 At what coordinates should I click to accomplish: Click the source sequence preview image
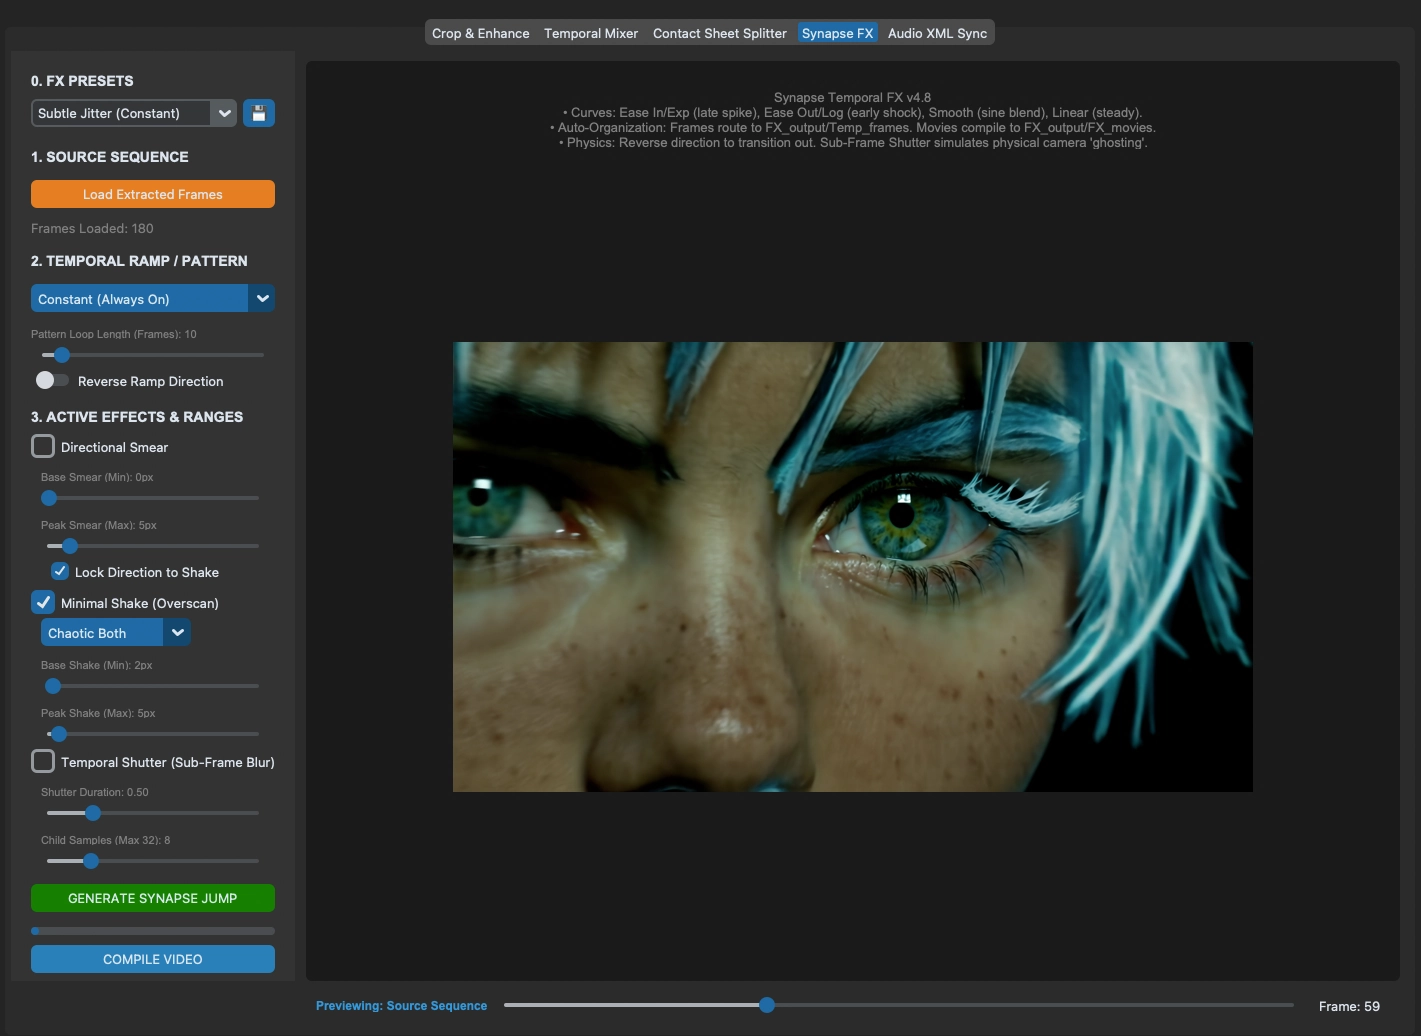pos(853,567)
